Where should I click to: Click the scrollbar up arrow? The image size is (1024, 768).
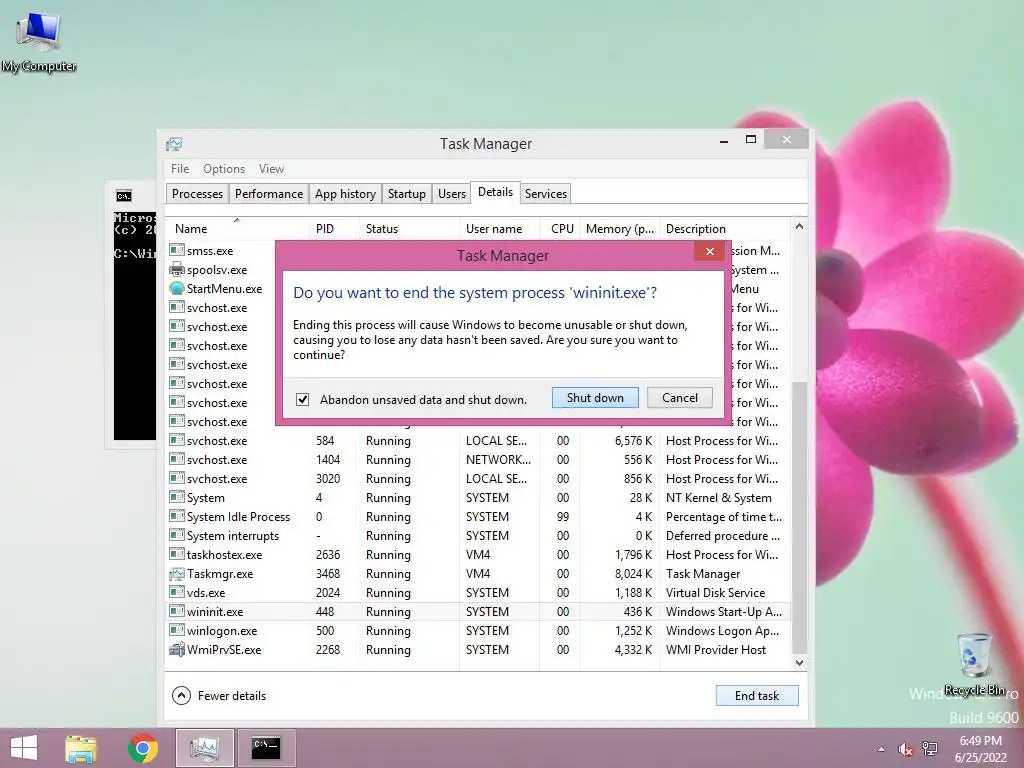click(799, 227)
